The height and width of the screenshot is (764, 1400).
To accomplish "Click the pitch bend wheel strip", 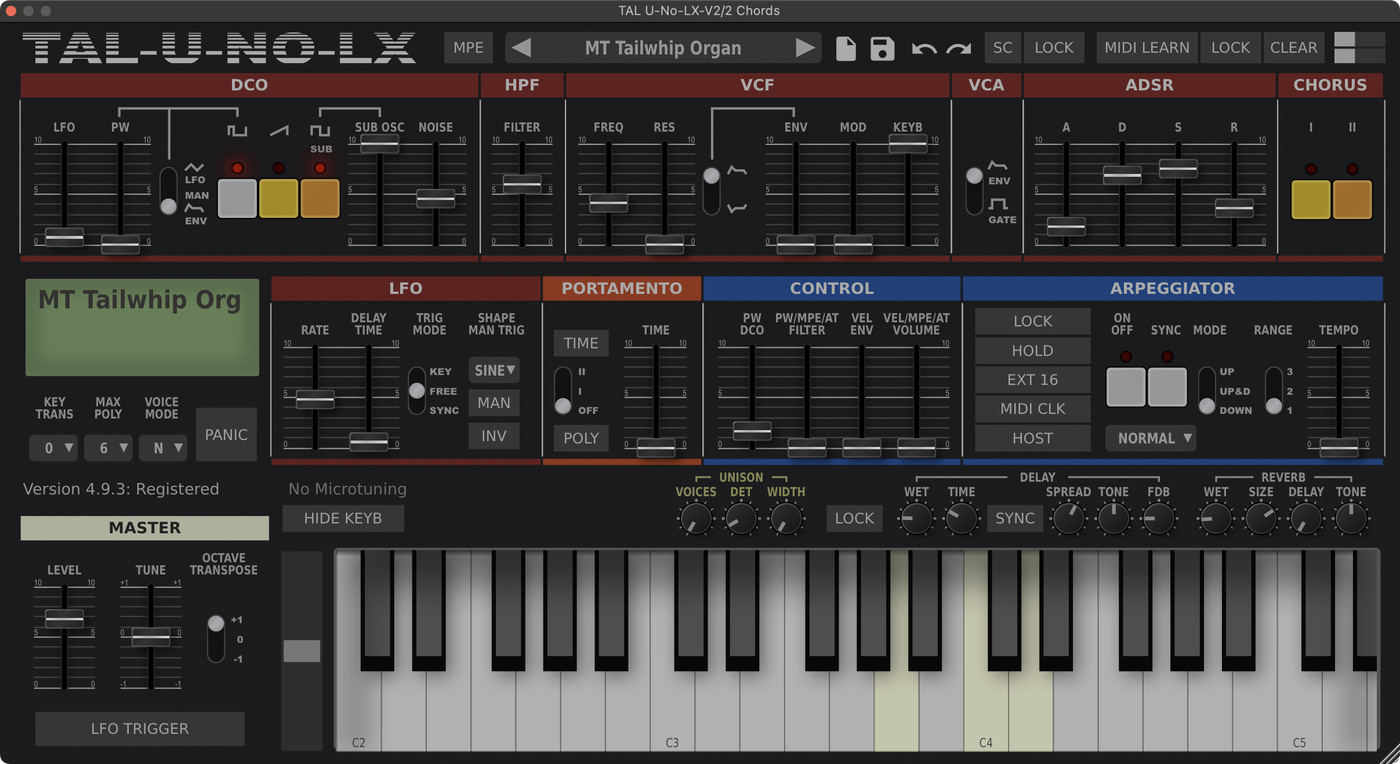I will pyautogui.click(x=302, y=651).
